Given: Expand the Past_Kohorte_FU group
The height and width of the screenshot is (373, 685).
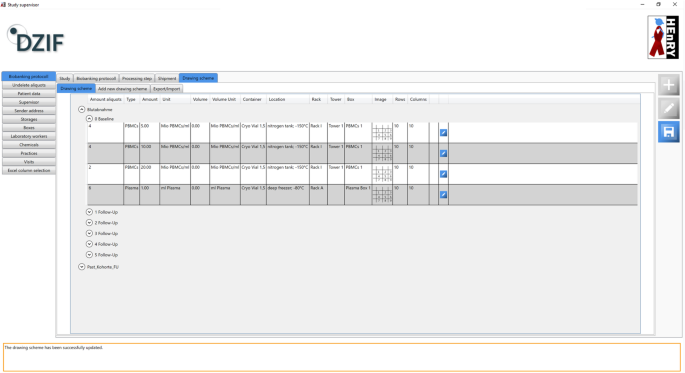Looking at the screenshot, I should [x=82, y=266].
